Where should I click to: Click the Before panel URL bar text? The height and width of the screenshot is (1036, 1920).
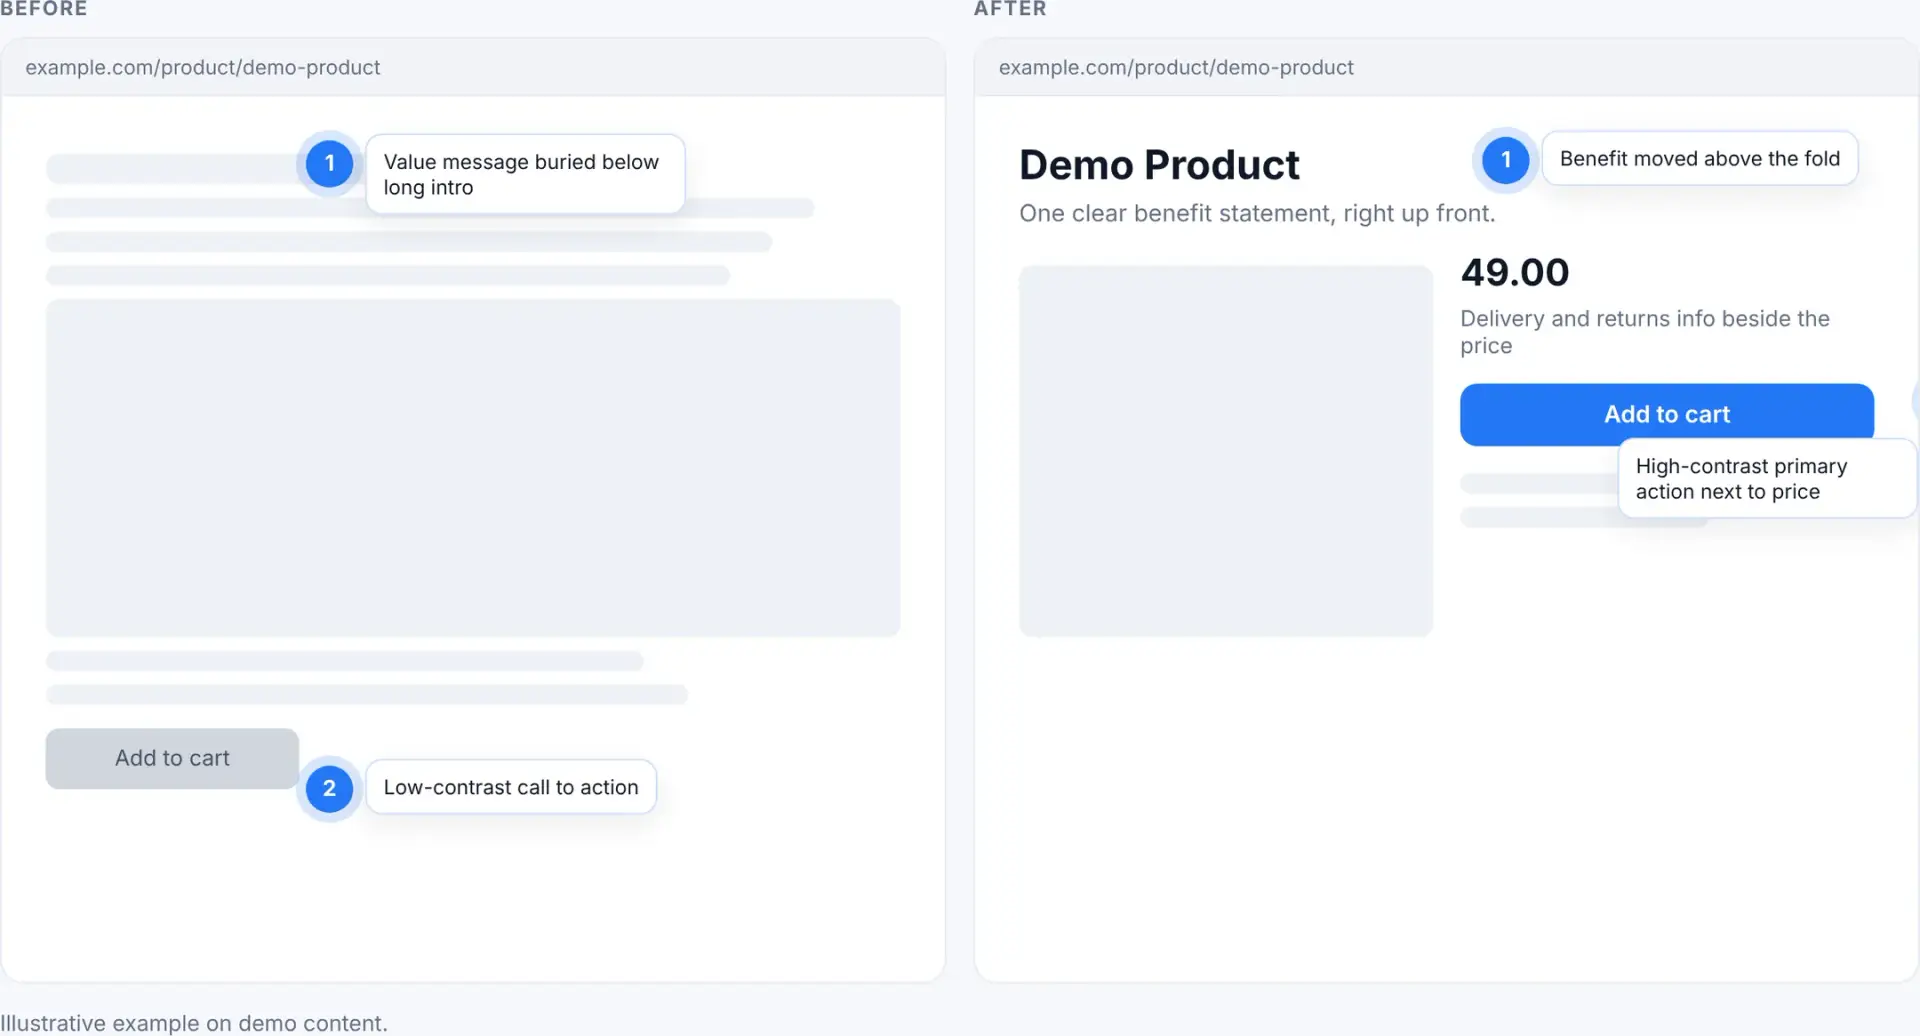(203, 67)
